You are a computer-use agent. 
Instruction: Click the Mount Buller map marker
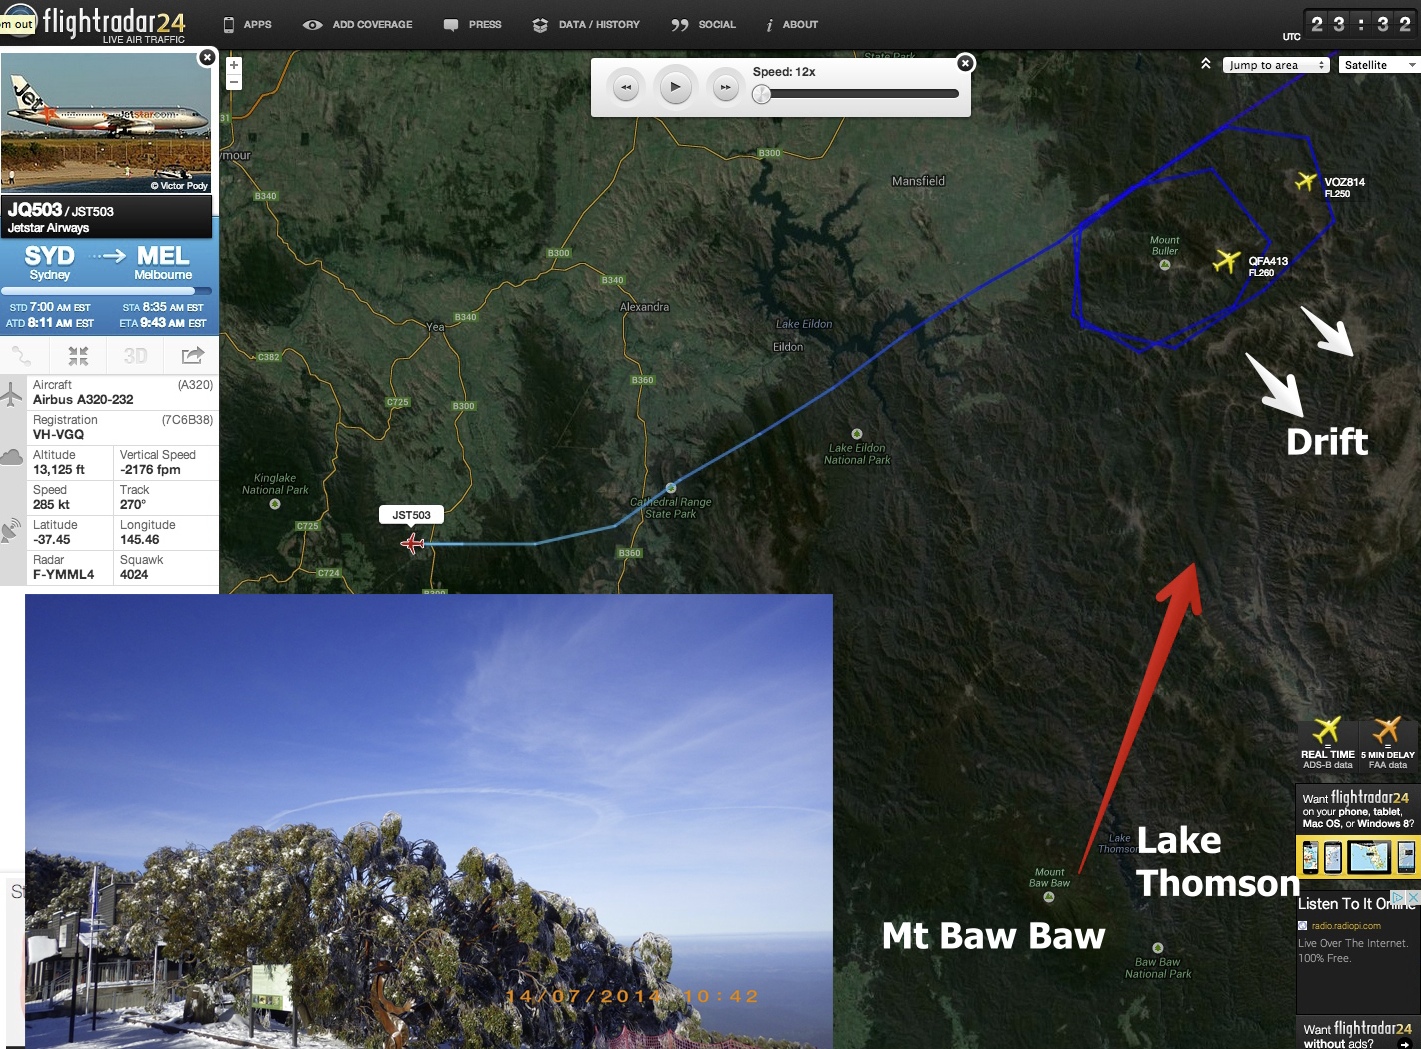1165,265
